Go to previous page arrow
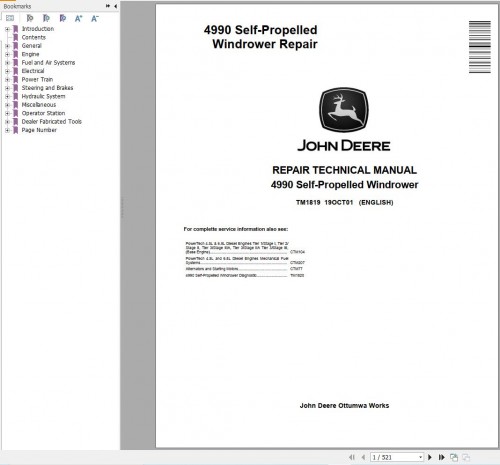 pyautogui.click(x=363, y=457)
